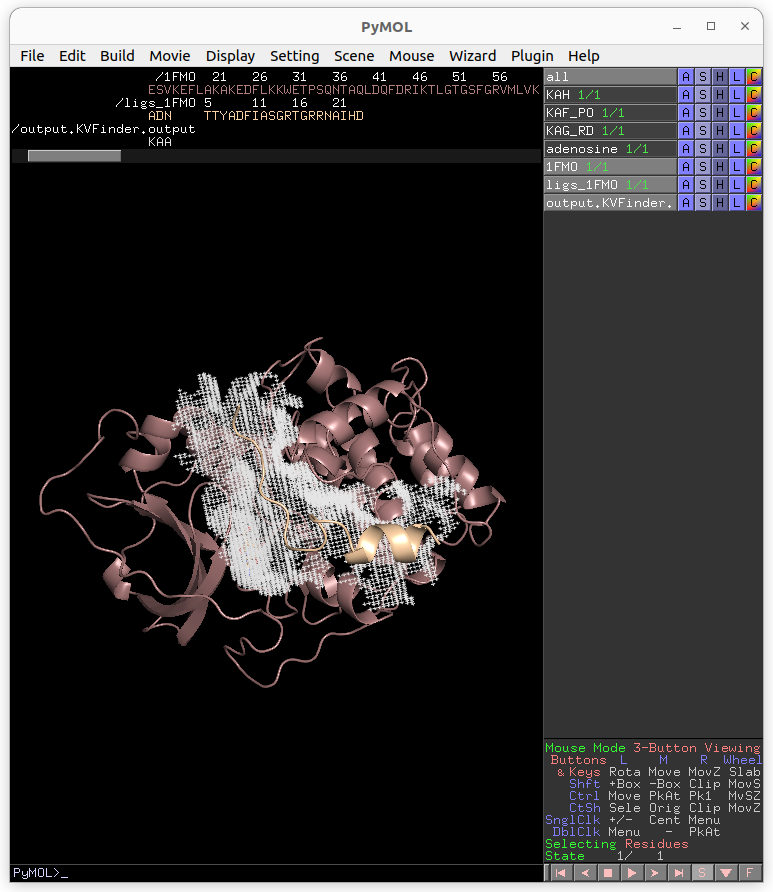Open the Hide (H) menu for 1FMO
Screen dimensions: 773x892
[x=720, y=167]
